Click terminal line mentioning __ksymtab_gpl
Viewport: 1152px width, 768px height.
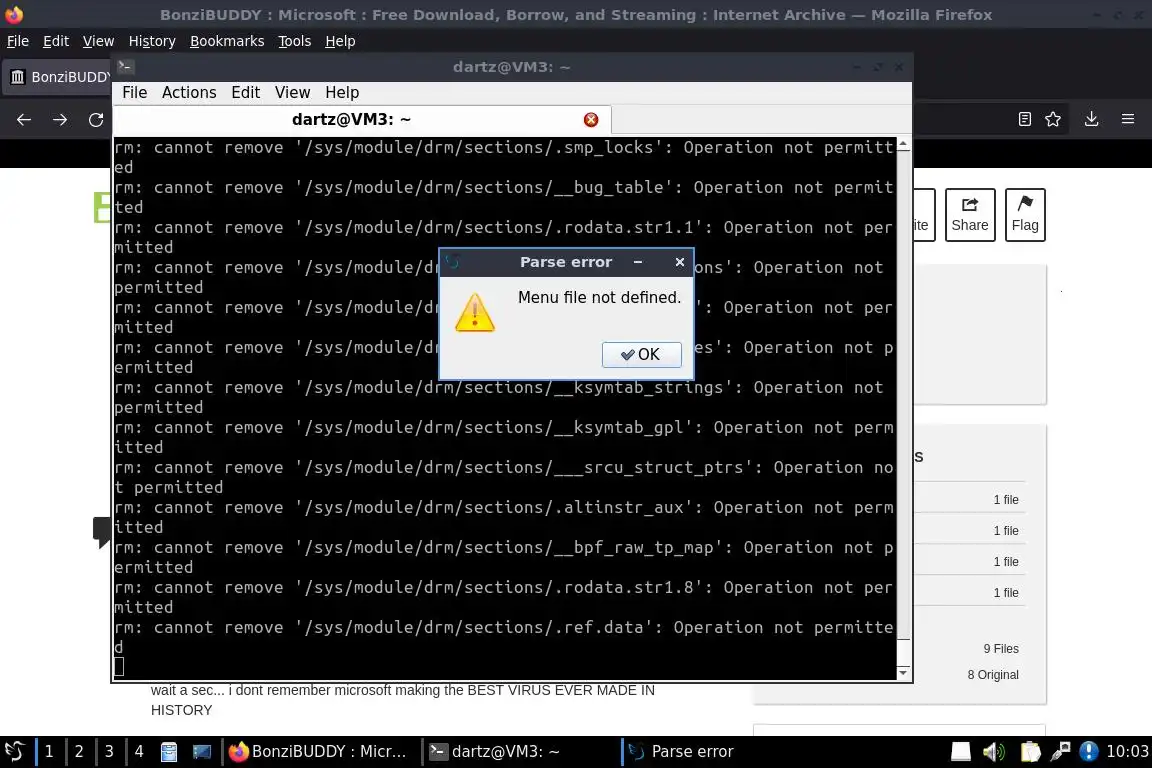point(504,437)
